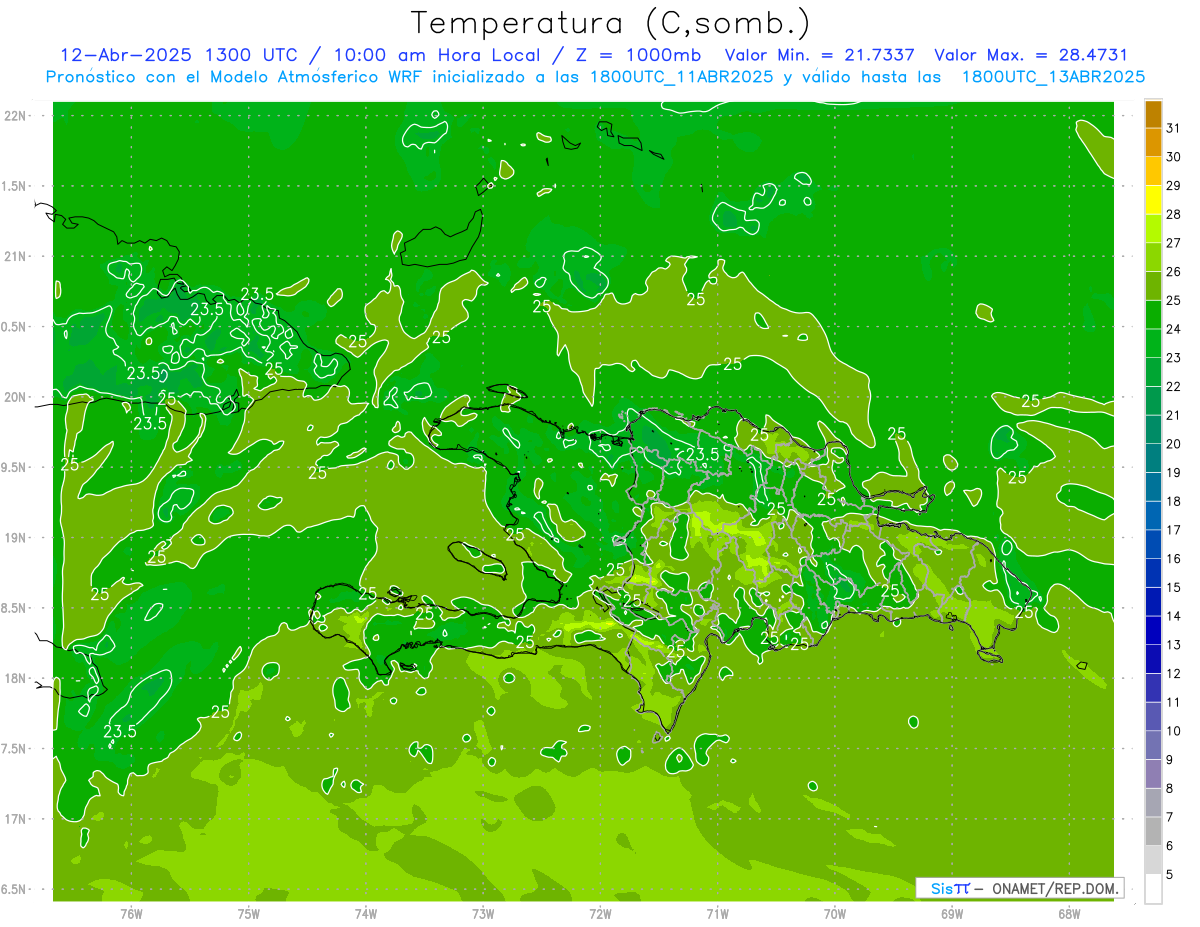This screenshot has height=927, width=1200.
Task: Click the 30 label on the color scale
Action: coord(1174,157)
